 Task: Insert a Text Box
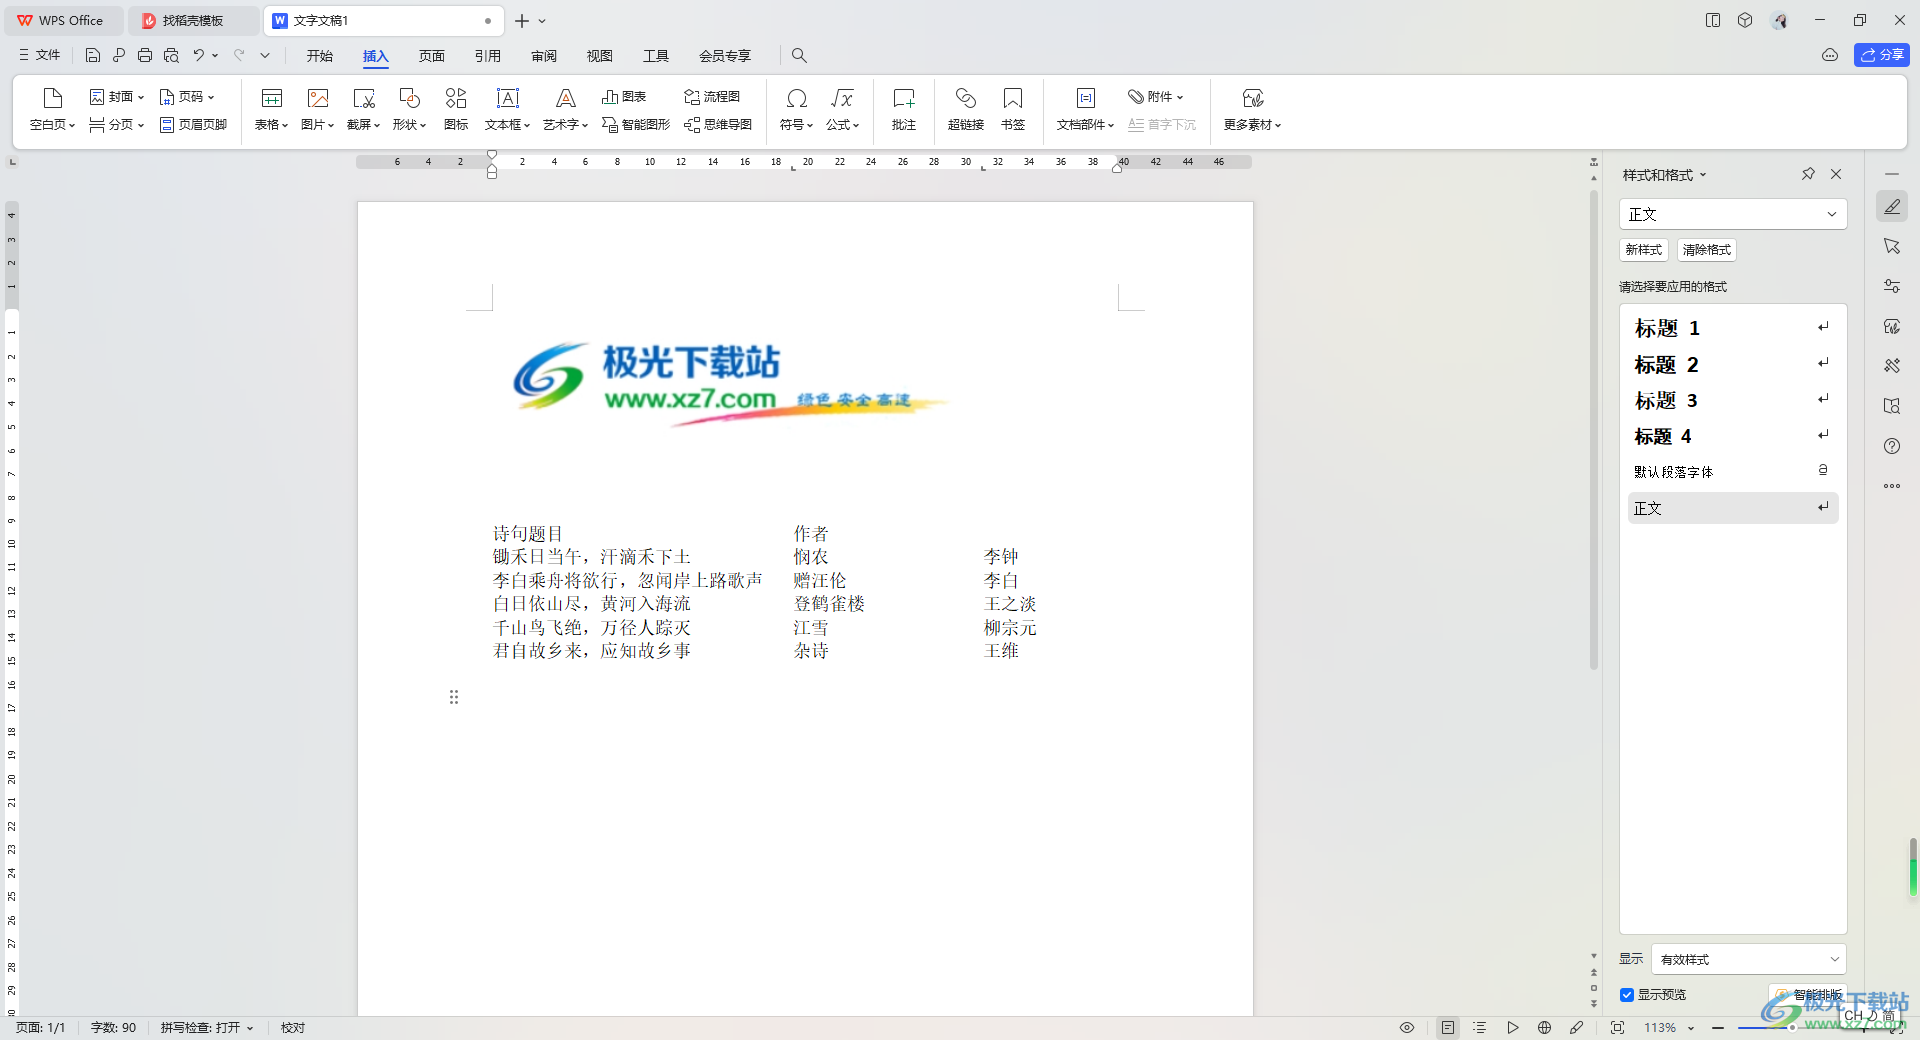point(507,109)
